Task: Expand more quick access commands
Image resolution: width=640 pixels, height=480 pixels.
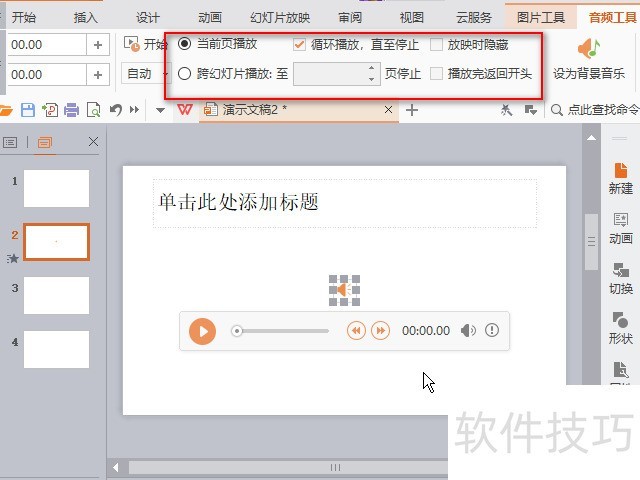Action: [x=134, y=110]
